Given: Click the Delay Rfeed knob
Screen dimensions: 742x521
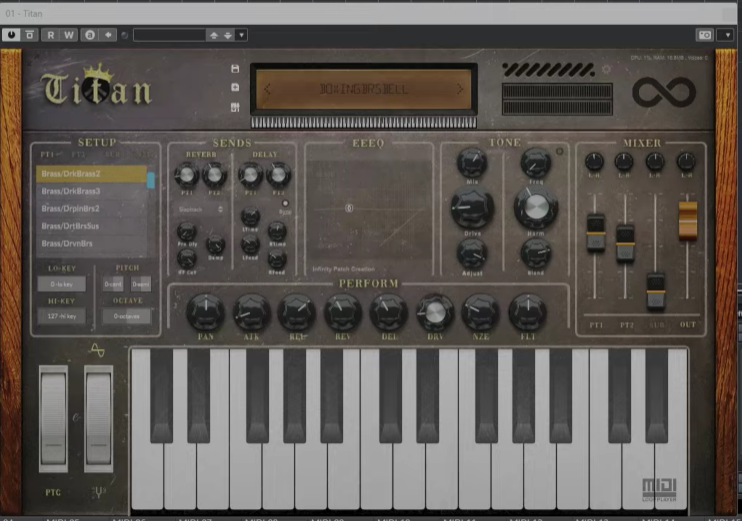Looking at the screenshot, I should coord(277,259).
